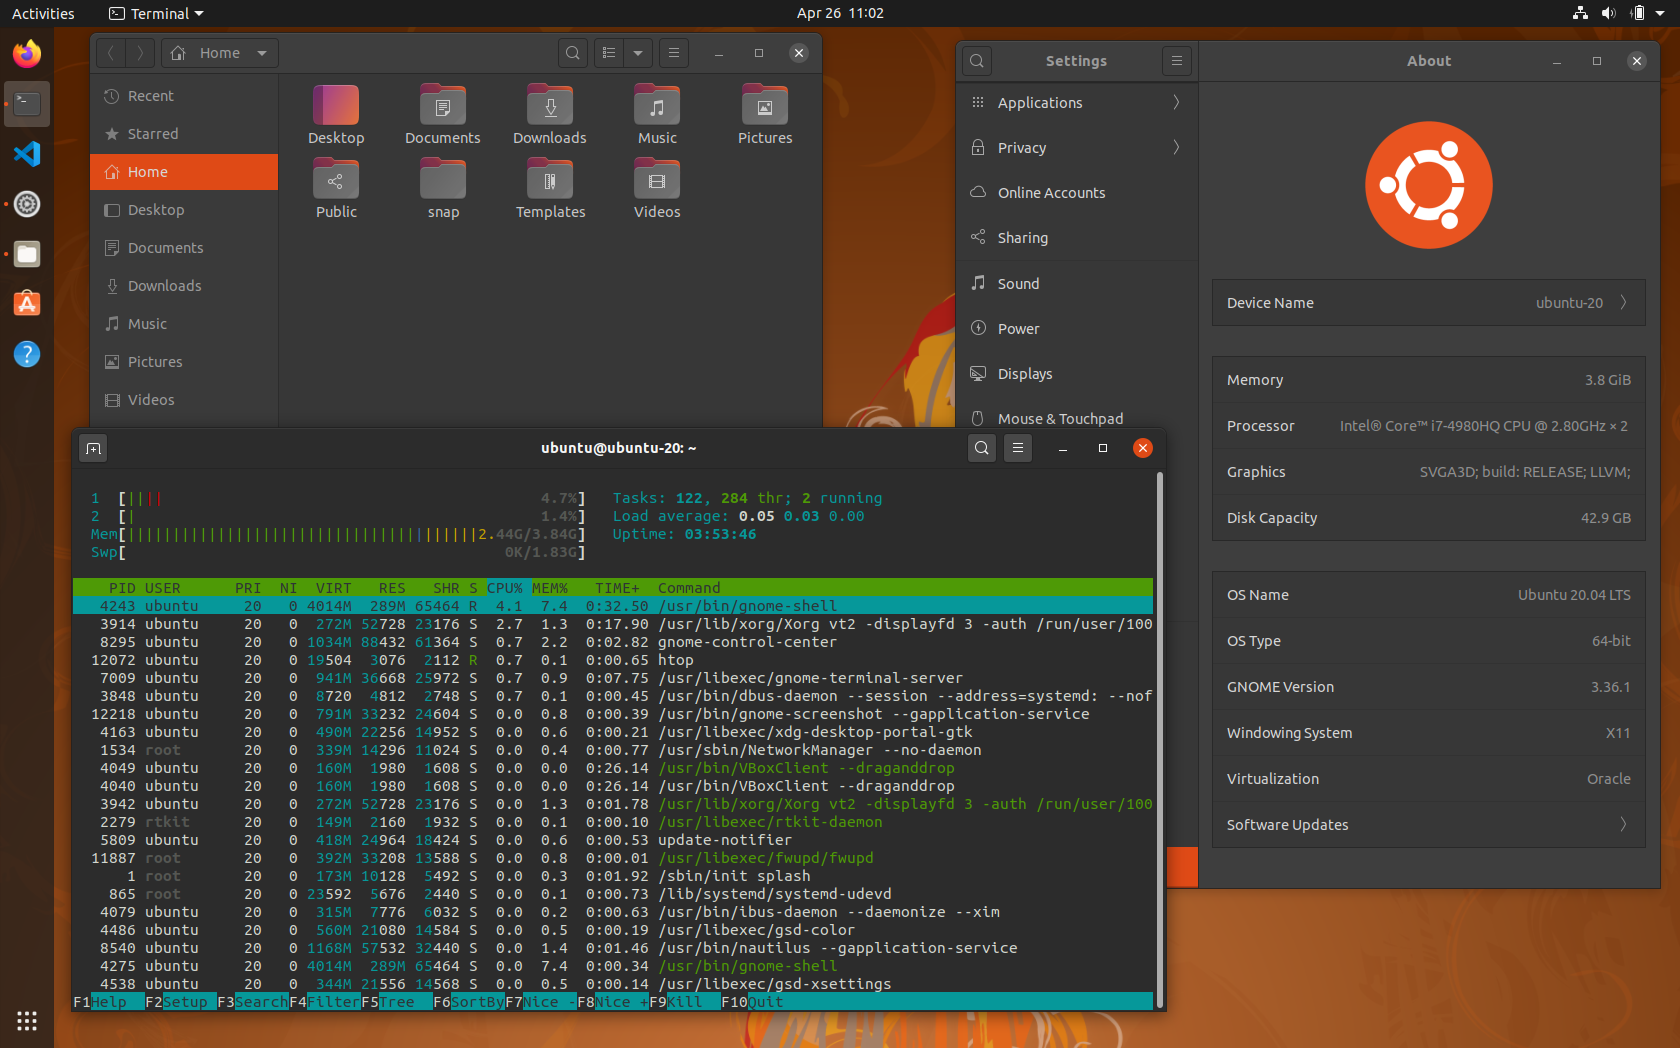Open the Templates folder icon
1680x1048 pixels.
[x=550, y=190]
